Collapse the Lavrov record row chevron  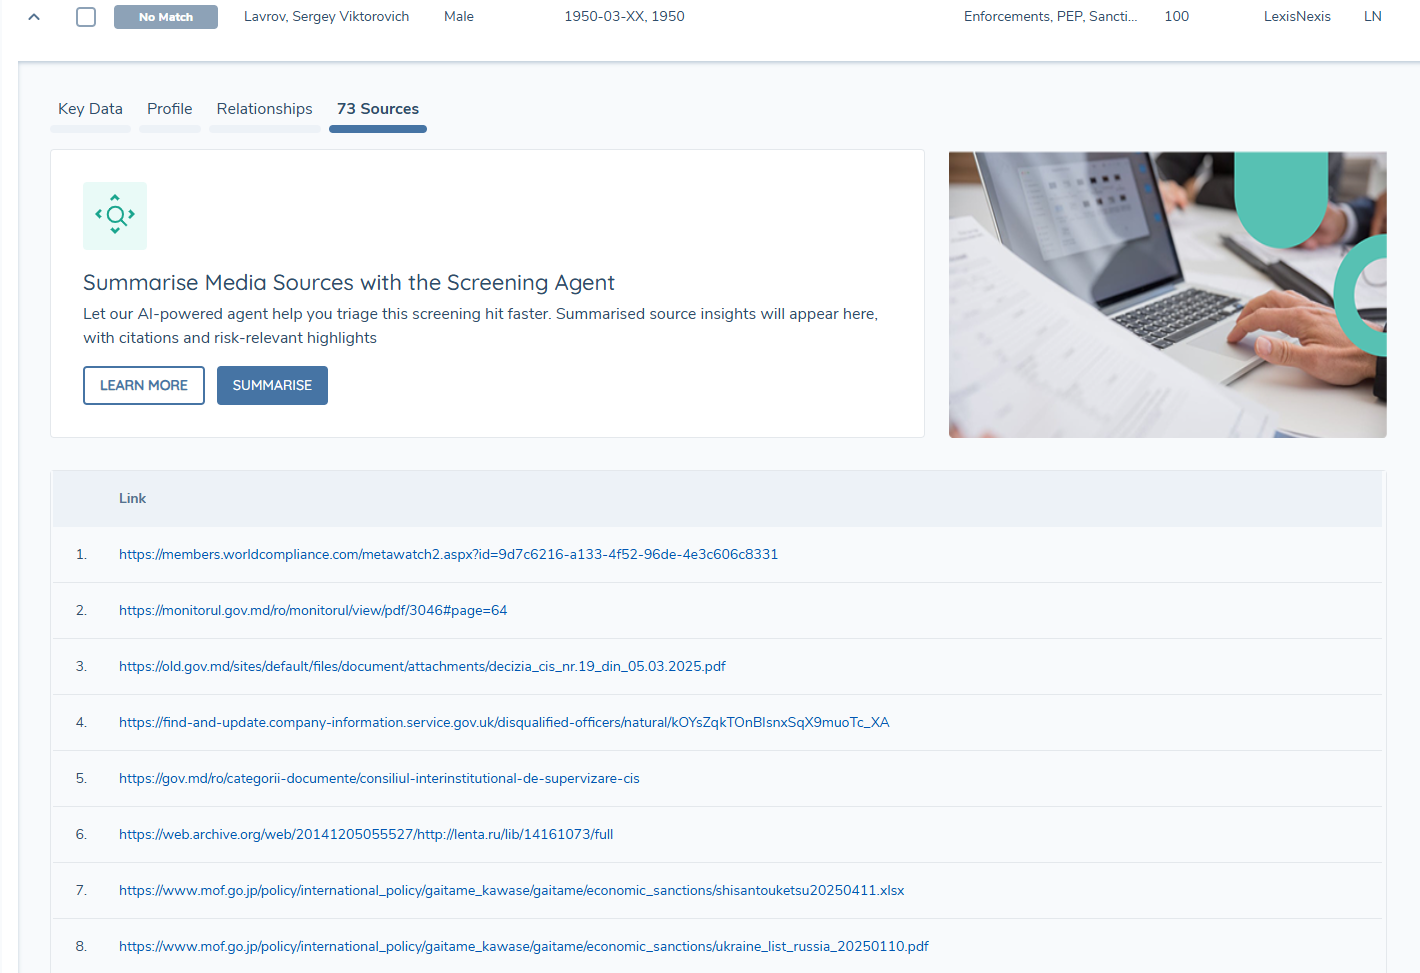pyautogui.click(x=34, y=17)
